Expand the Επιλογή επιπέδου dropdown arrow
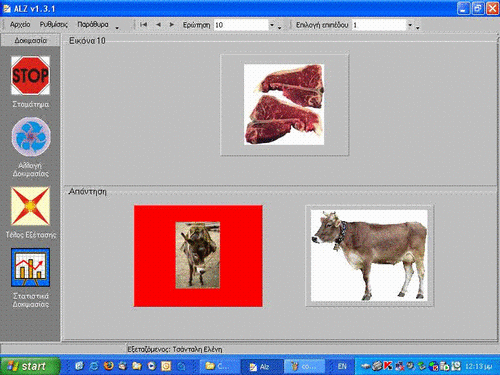This screenshot has width=500, height=375. click(x=410, y=25)
